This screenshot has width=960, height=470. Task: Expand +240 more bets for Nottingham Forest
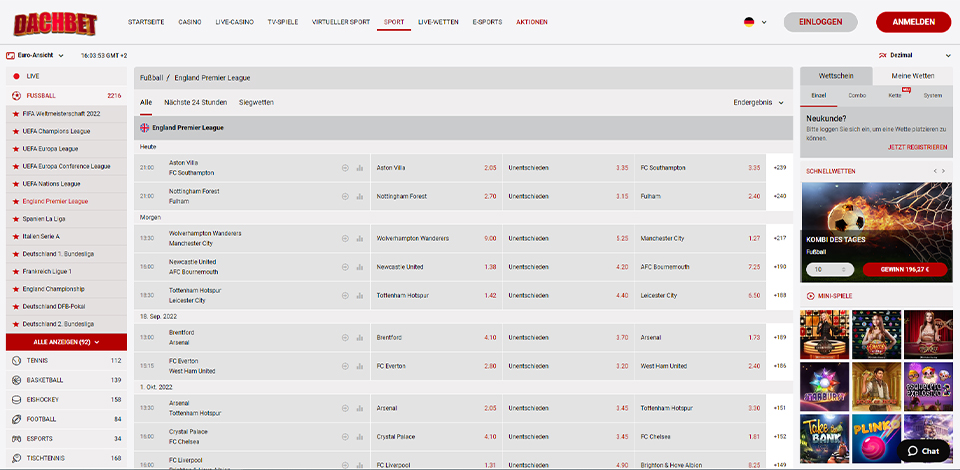coord(779,196)
